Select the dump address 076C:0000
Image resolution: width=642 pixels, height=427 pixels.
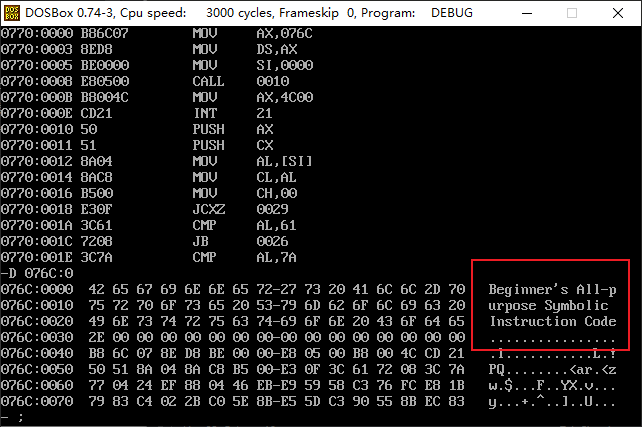[x=37, y=289]
